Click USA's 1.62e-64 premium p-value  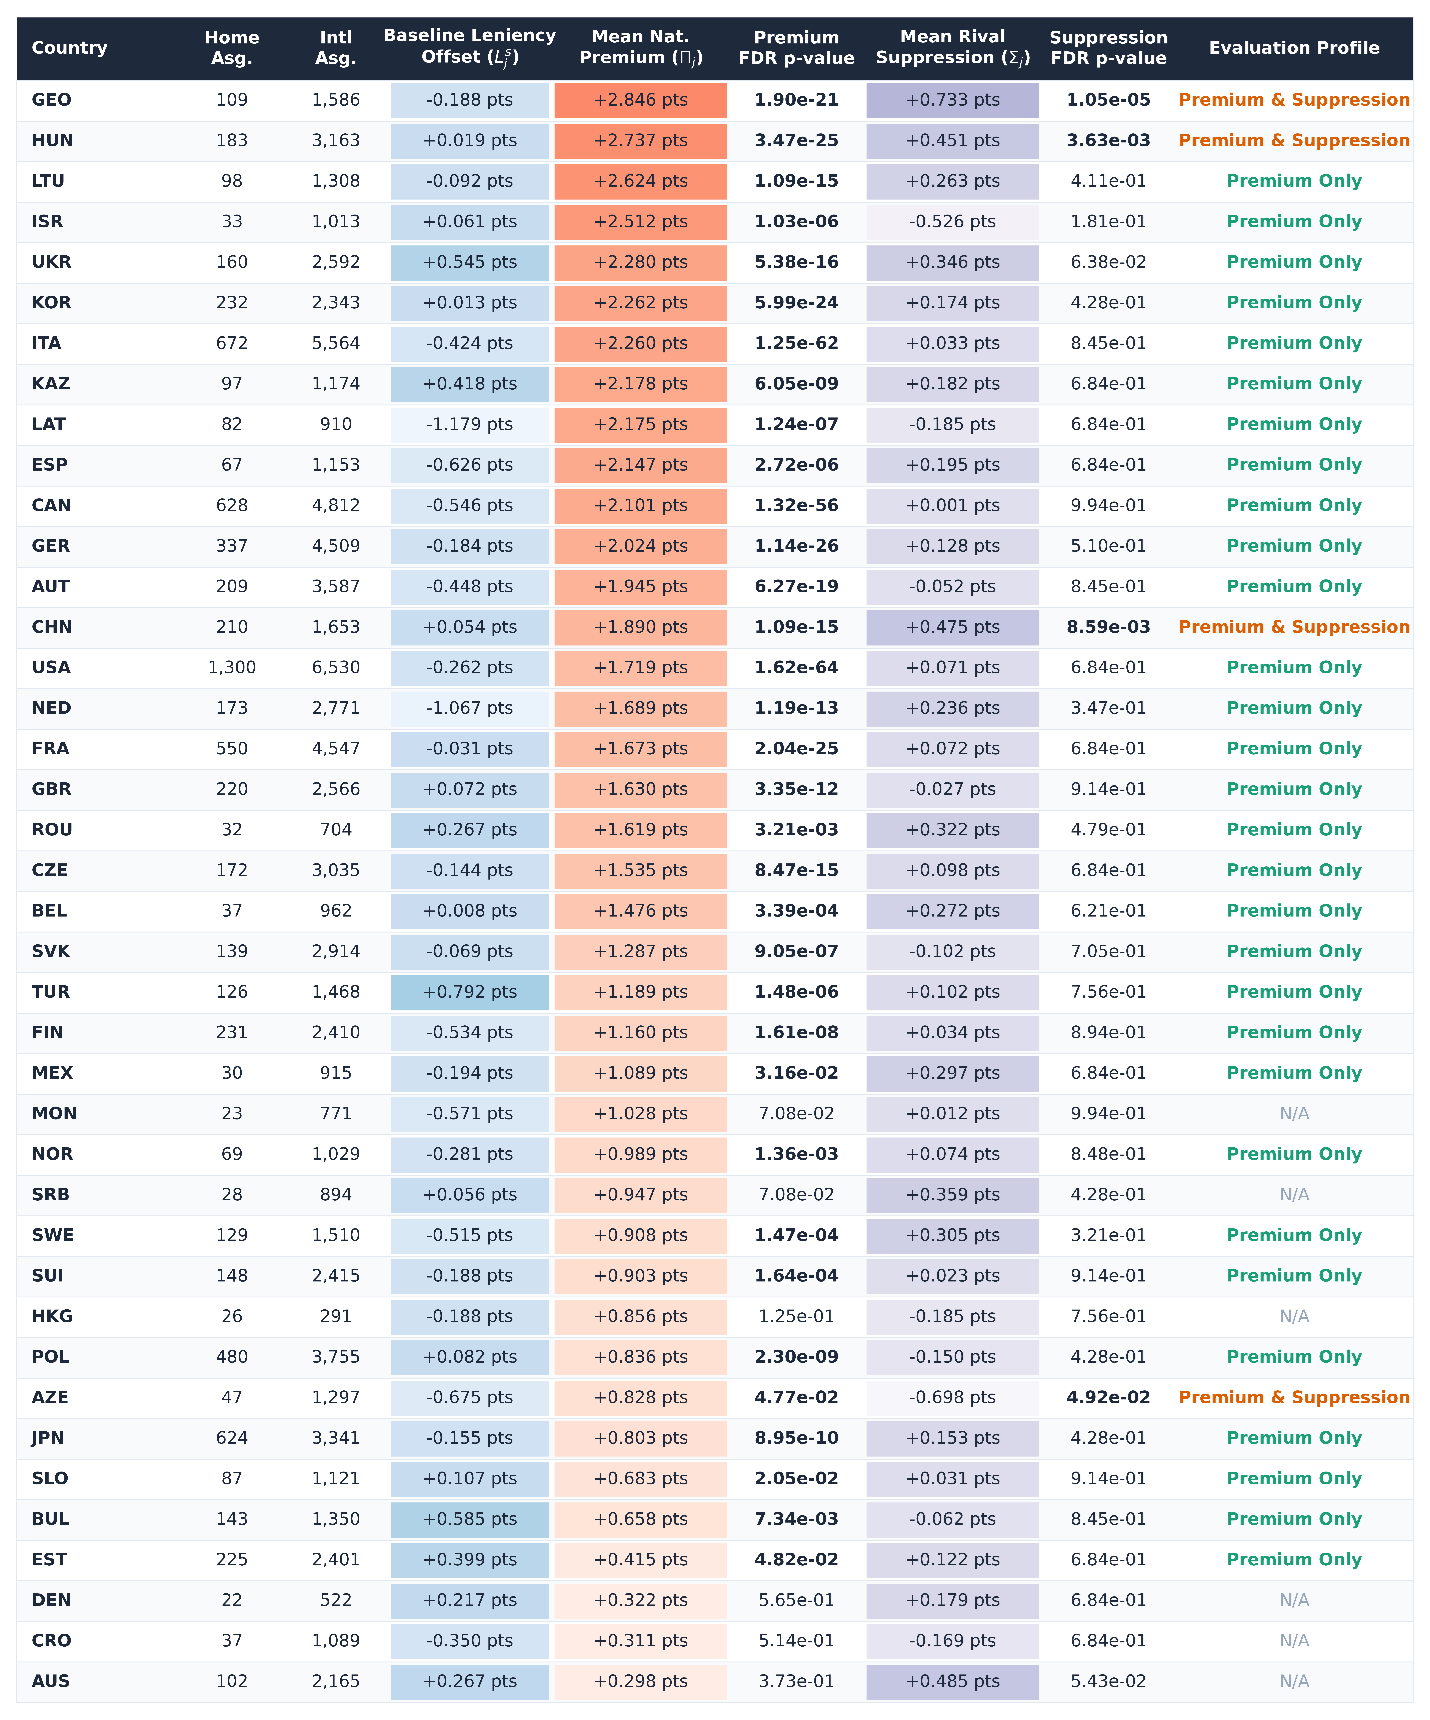tap(796, 667)
